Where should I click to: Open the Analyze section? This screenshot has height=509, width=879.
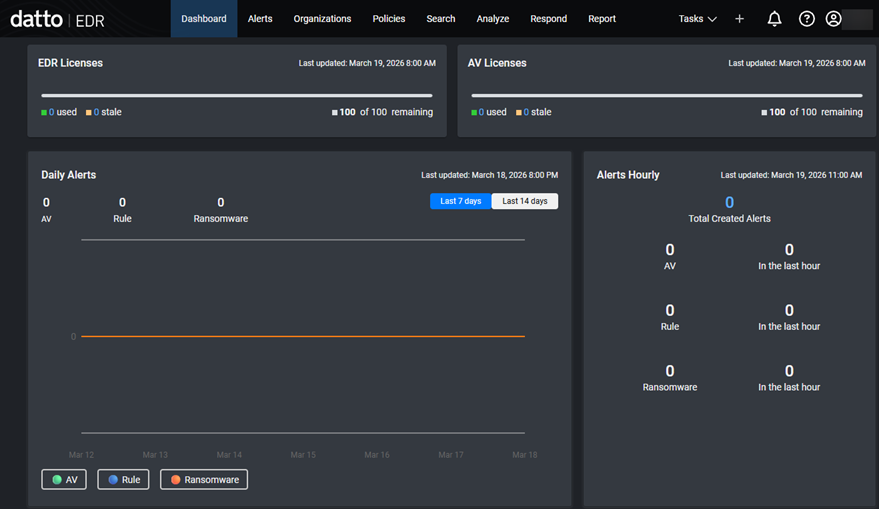pyautogui.click(x=492, y=19)
